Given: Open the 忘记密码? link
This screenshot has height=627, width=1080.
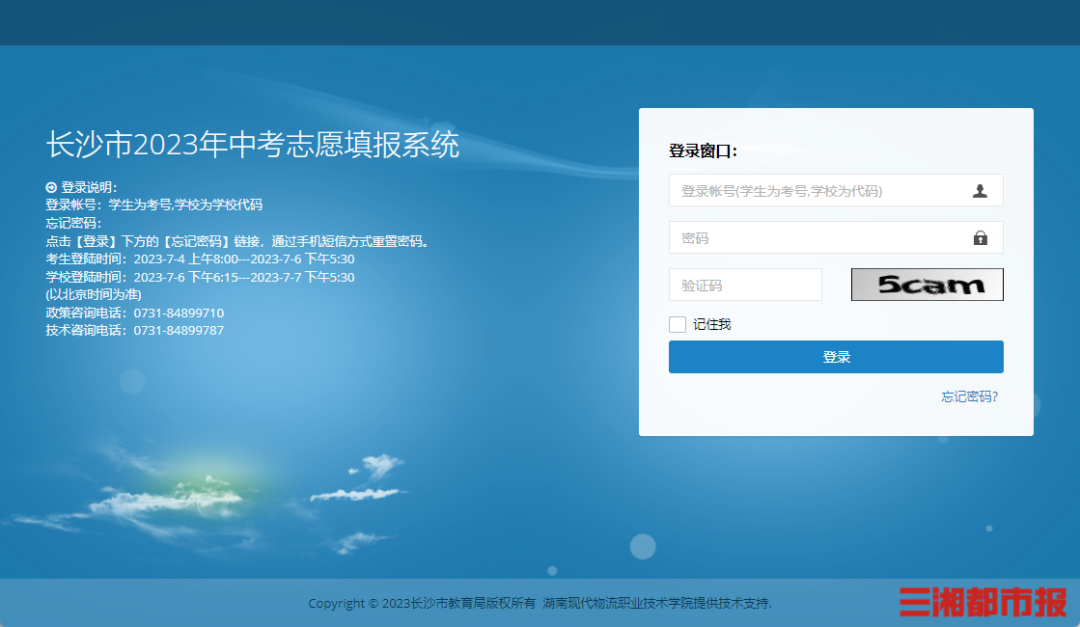Looking at the screenshot, I should [x=969, y=396].
